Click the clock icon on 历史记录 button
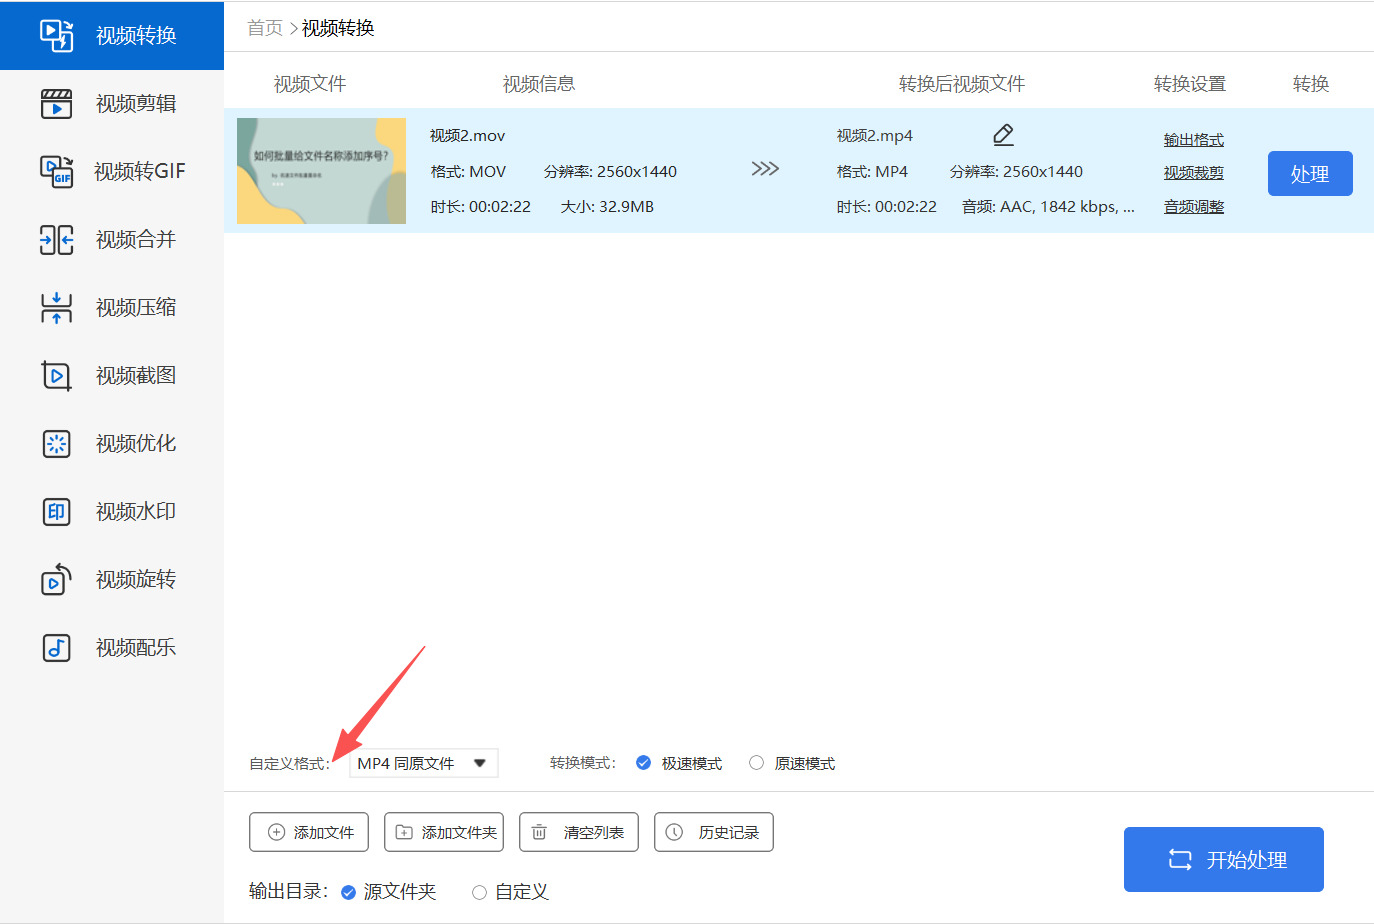1374x924 pixels. (674, 832)
